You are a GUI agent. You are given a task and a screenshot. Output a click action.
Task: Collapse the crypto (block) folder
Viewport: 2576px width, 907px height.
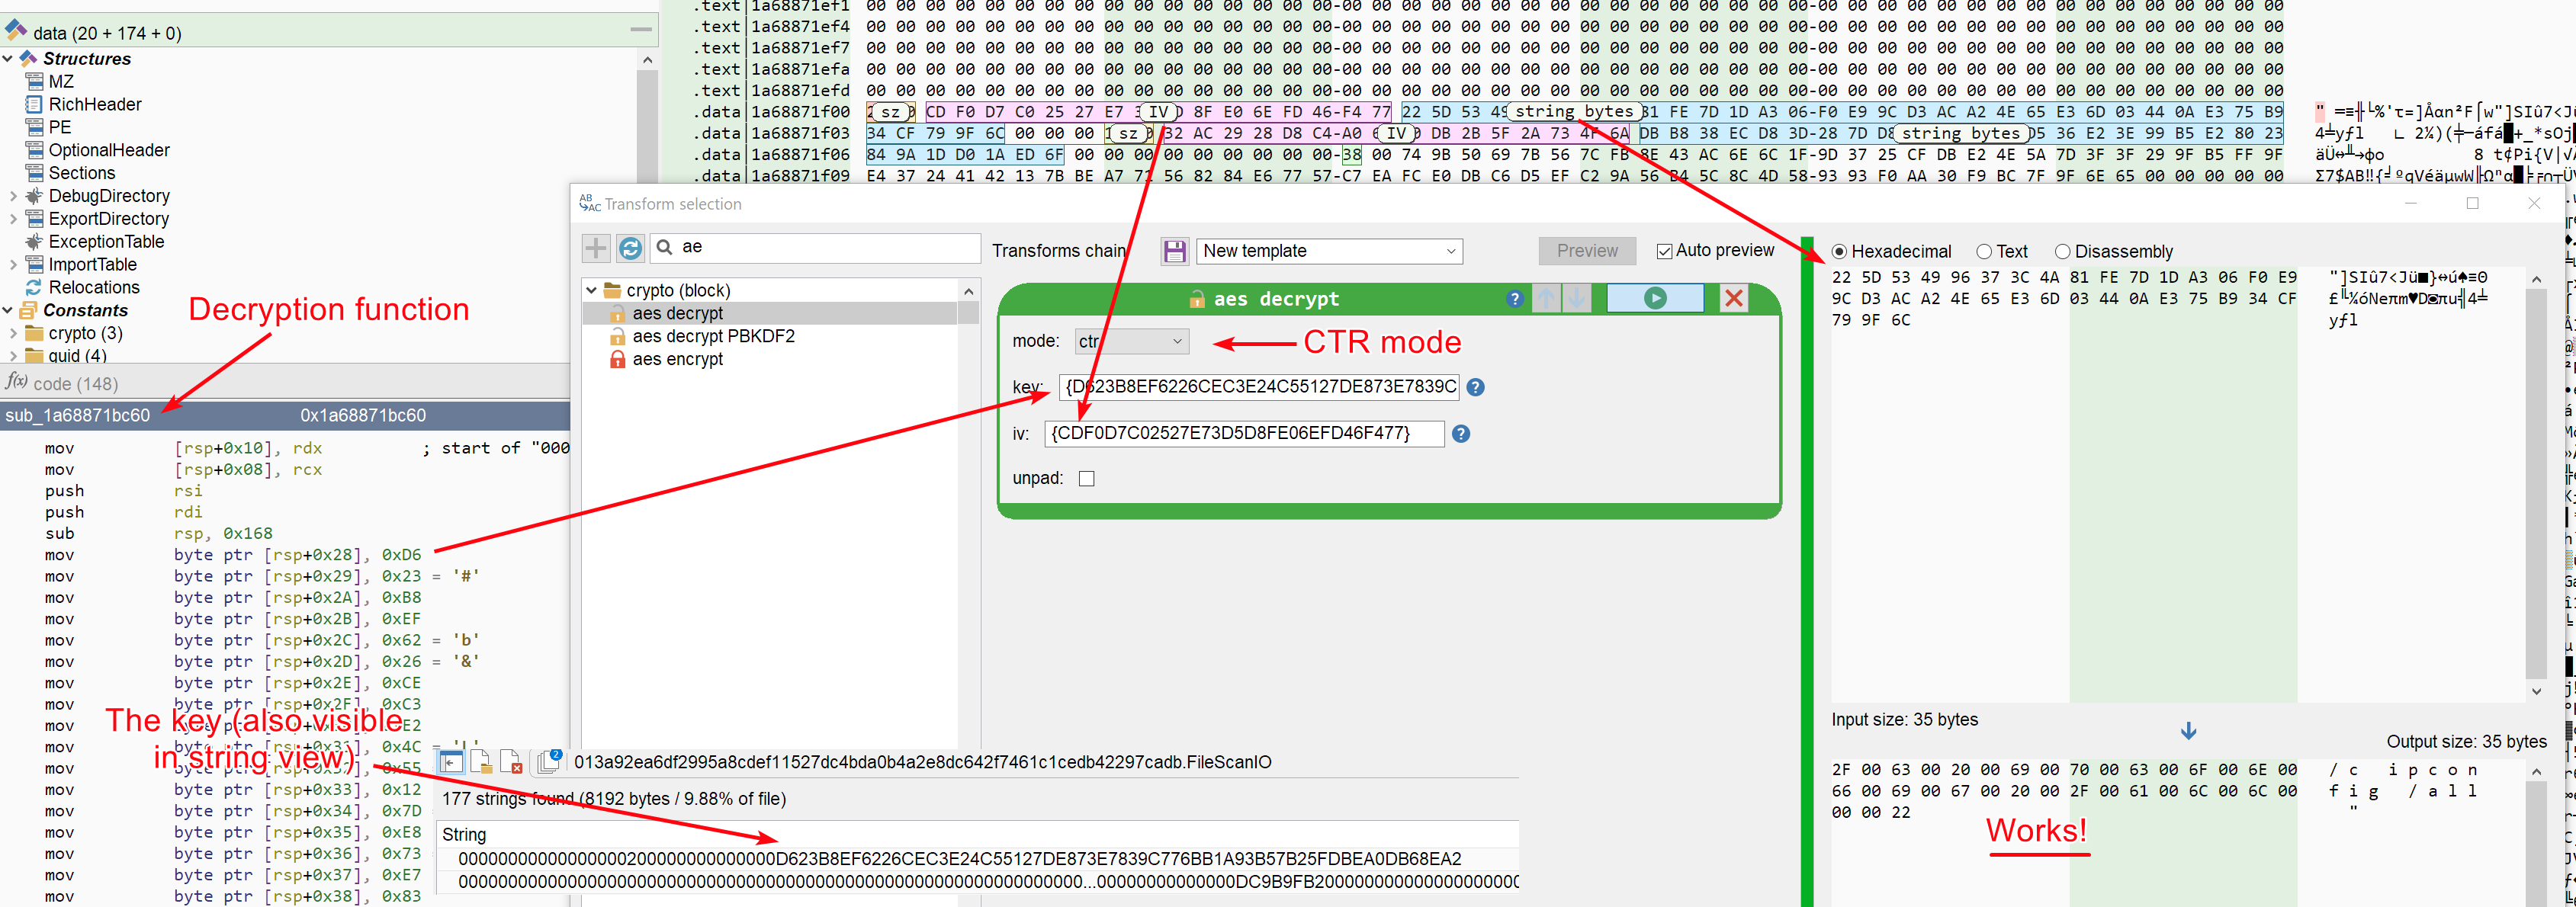tap(591, 291)
